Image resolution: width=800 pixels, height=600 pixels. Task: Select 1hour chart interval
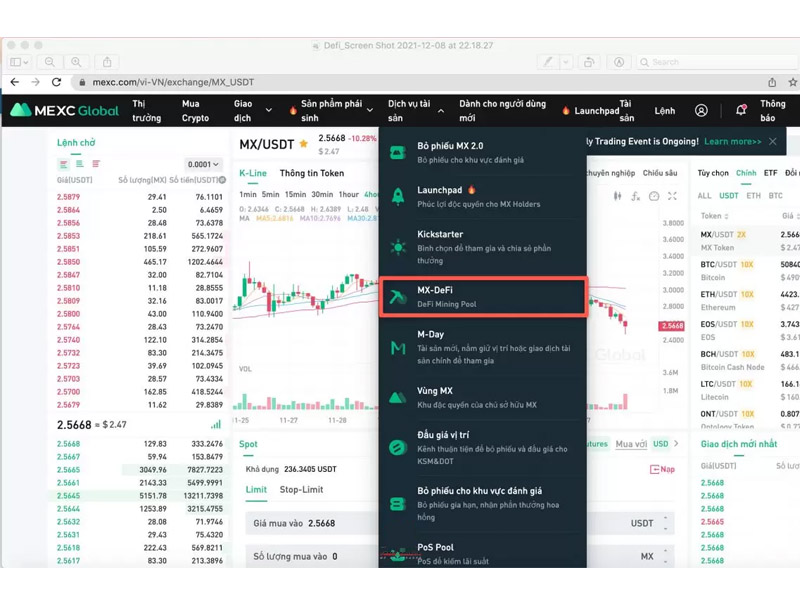pos(348,194)
